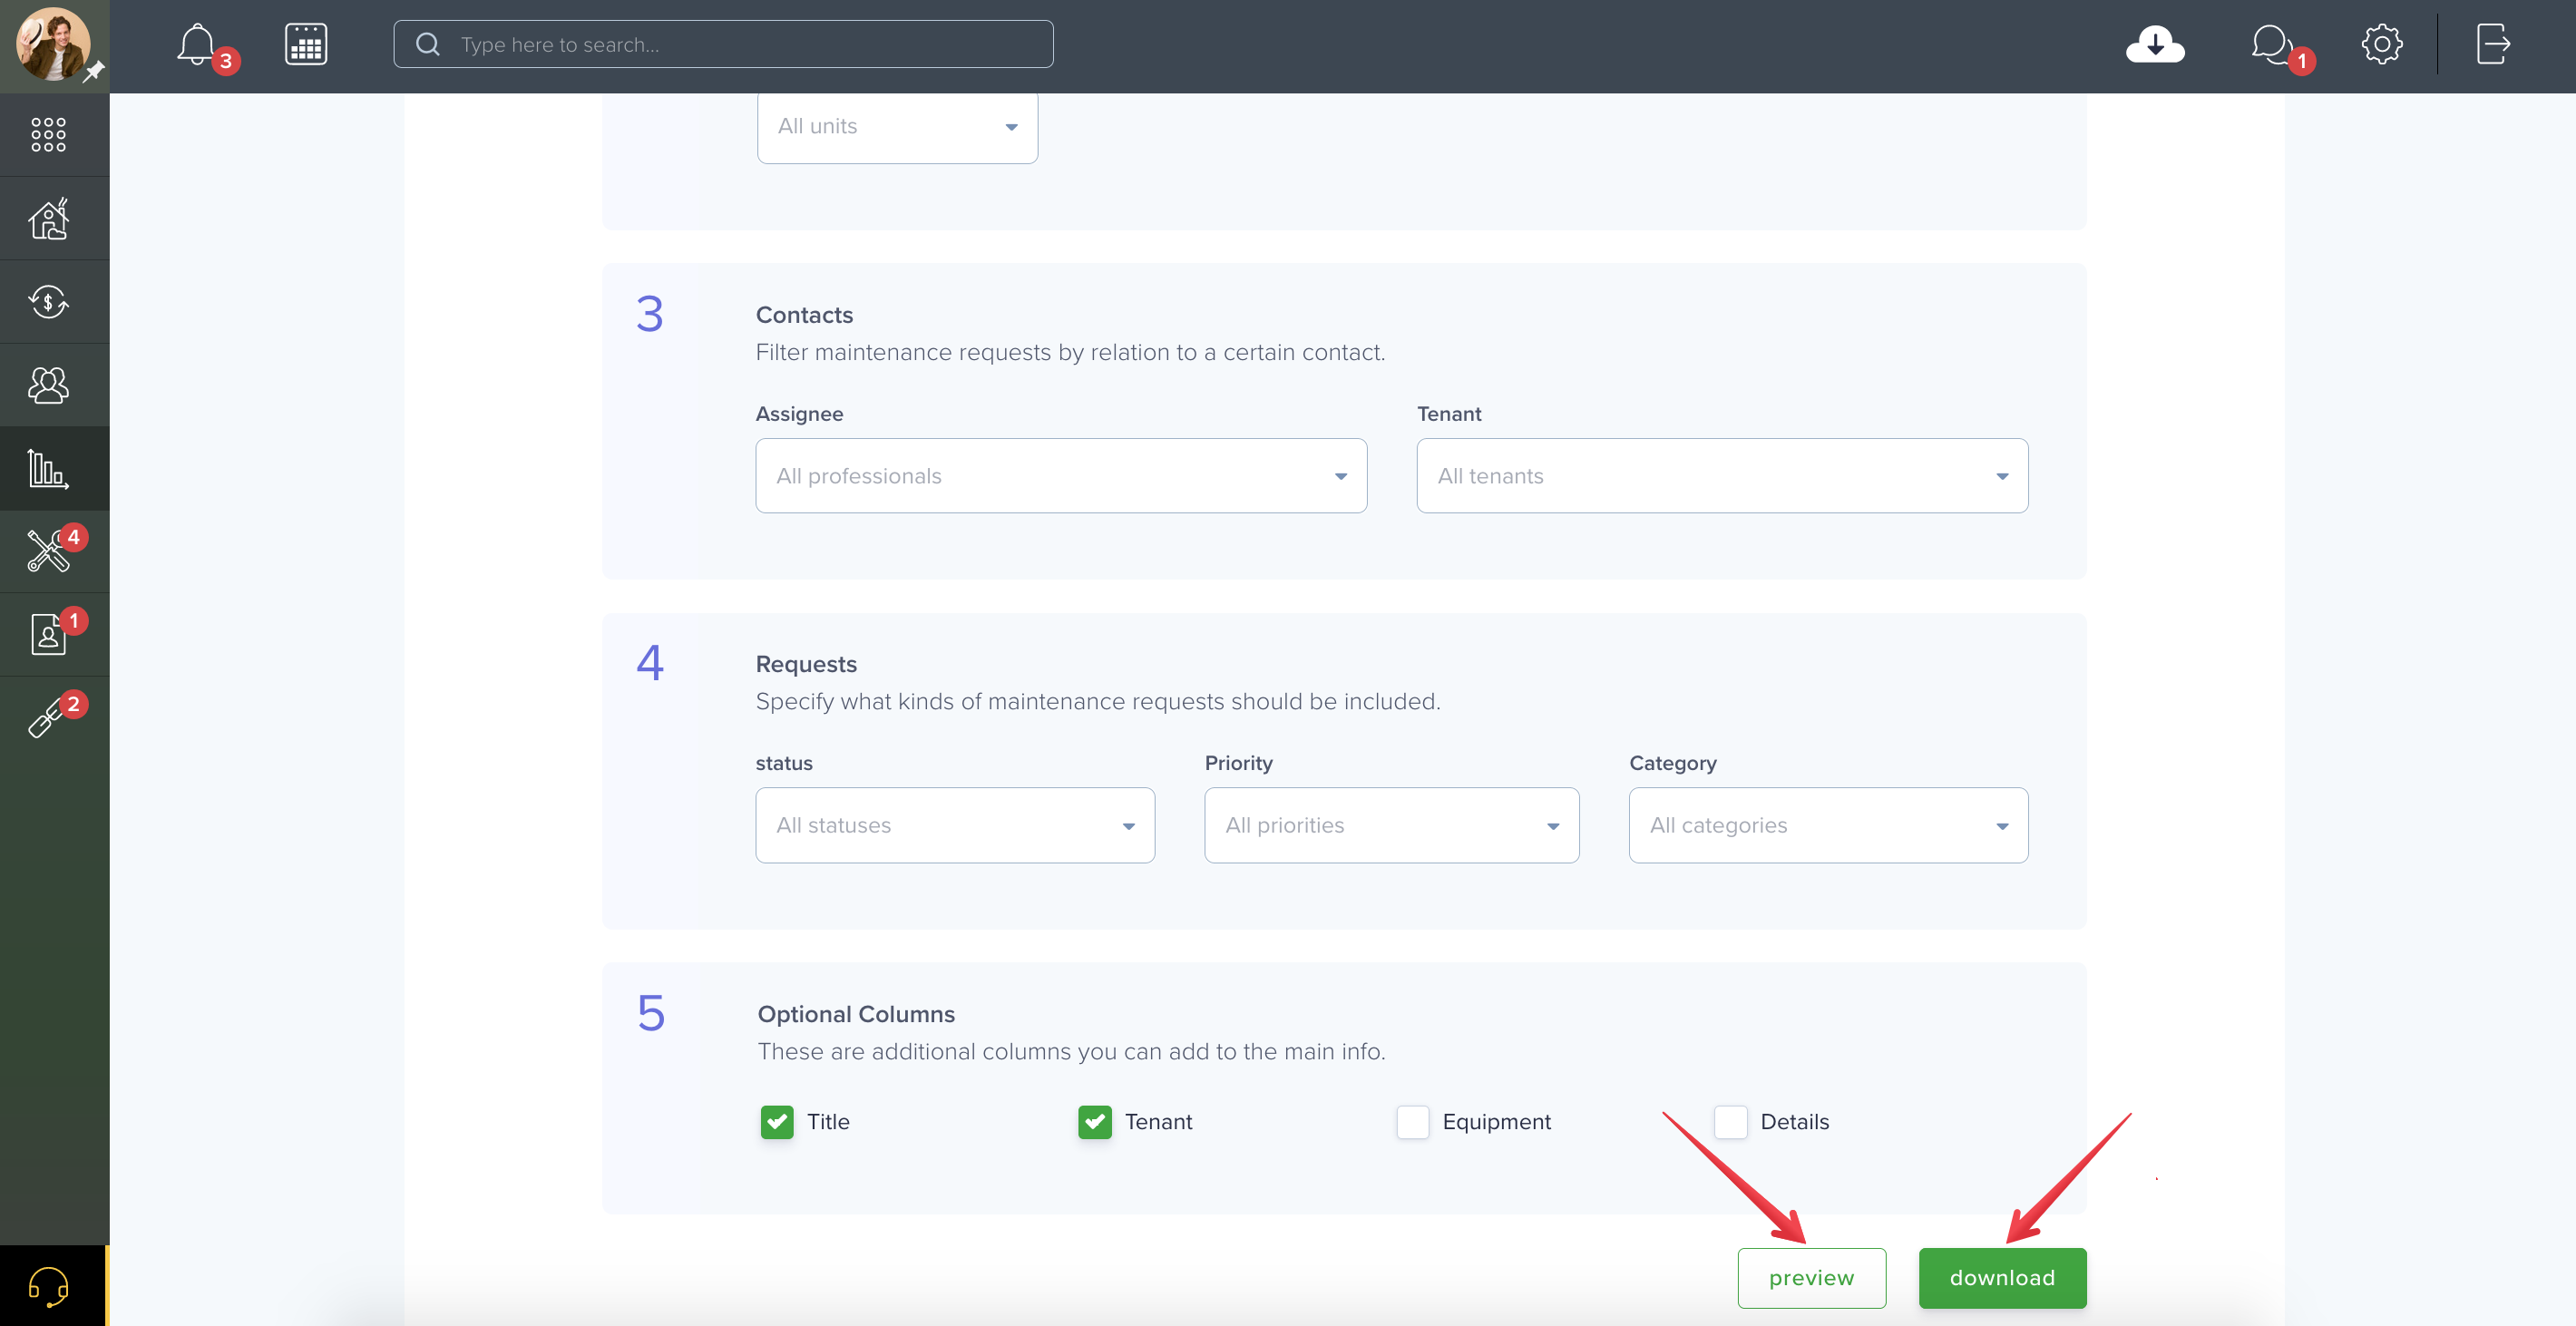Click the Contacts section heading
This screenshot has width=2576, height=1326.
(805, 315)
